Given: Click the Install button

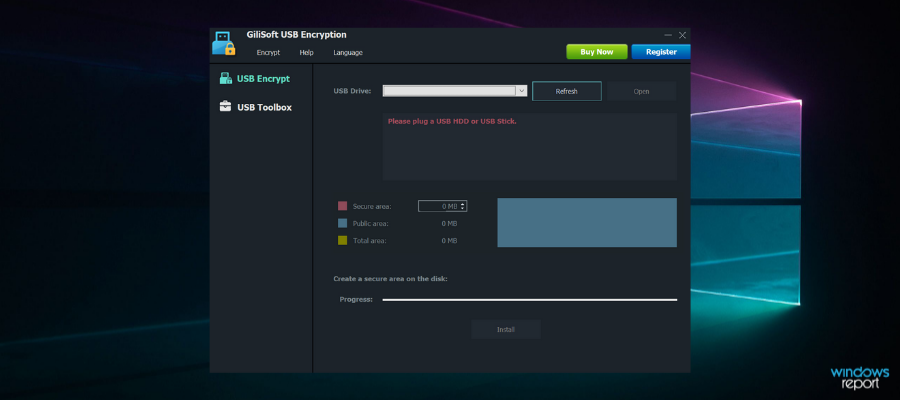Looking at the screenshot, I should 506,329.
